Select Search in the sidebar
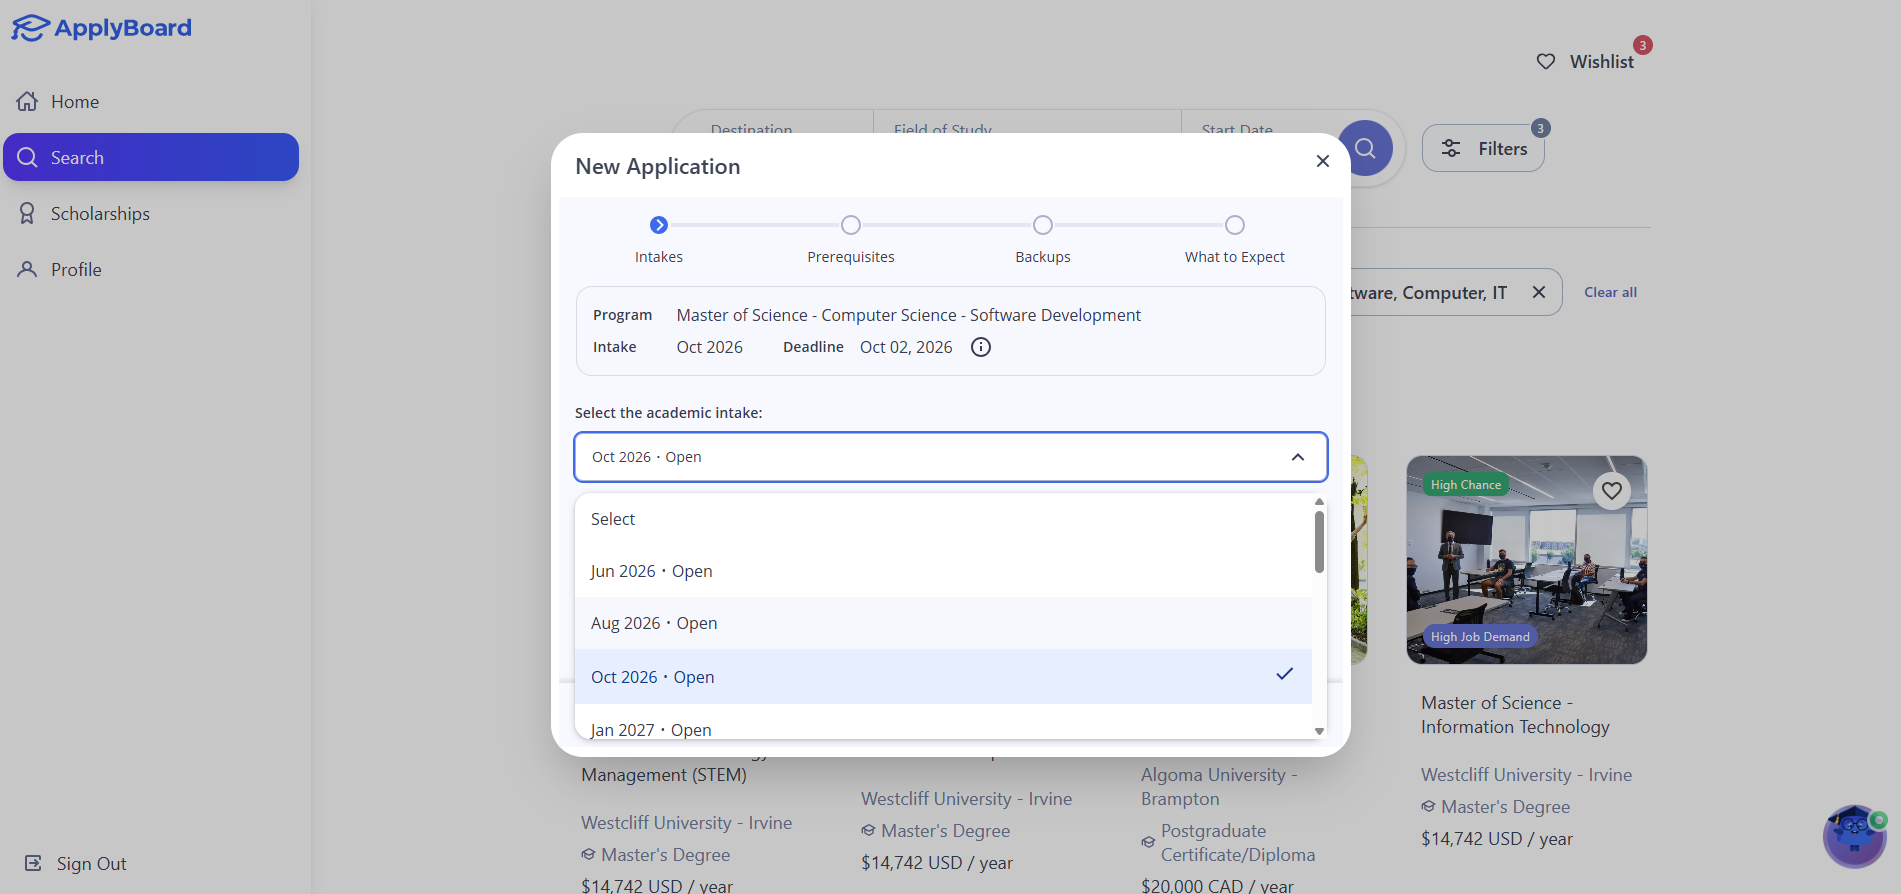 click(151, 157)
